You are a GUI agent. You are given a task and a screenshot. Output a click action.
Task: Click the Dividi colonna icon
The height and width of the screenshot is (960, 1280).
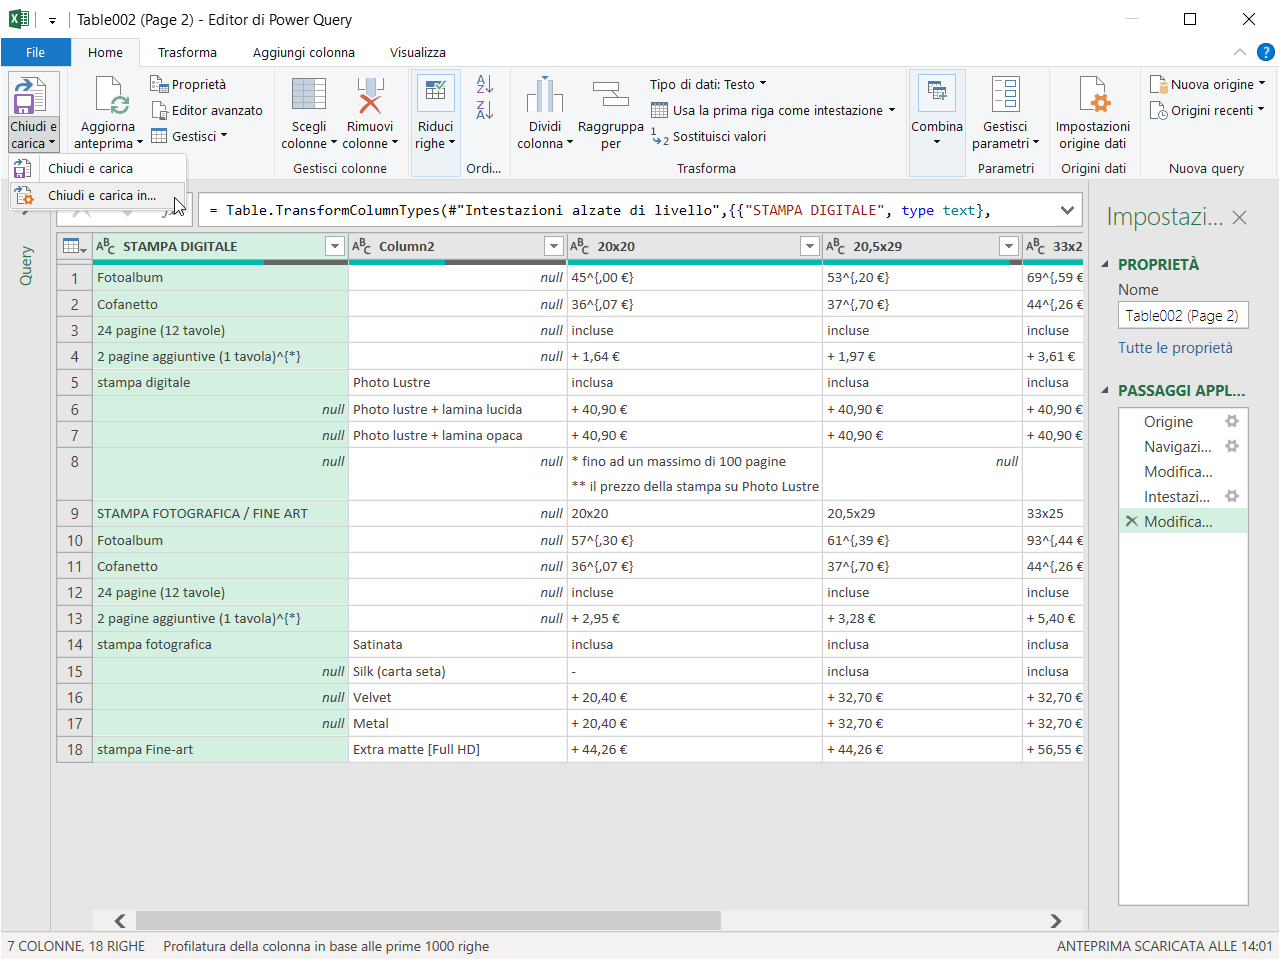(x=545, y=95)
